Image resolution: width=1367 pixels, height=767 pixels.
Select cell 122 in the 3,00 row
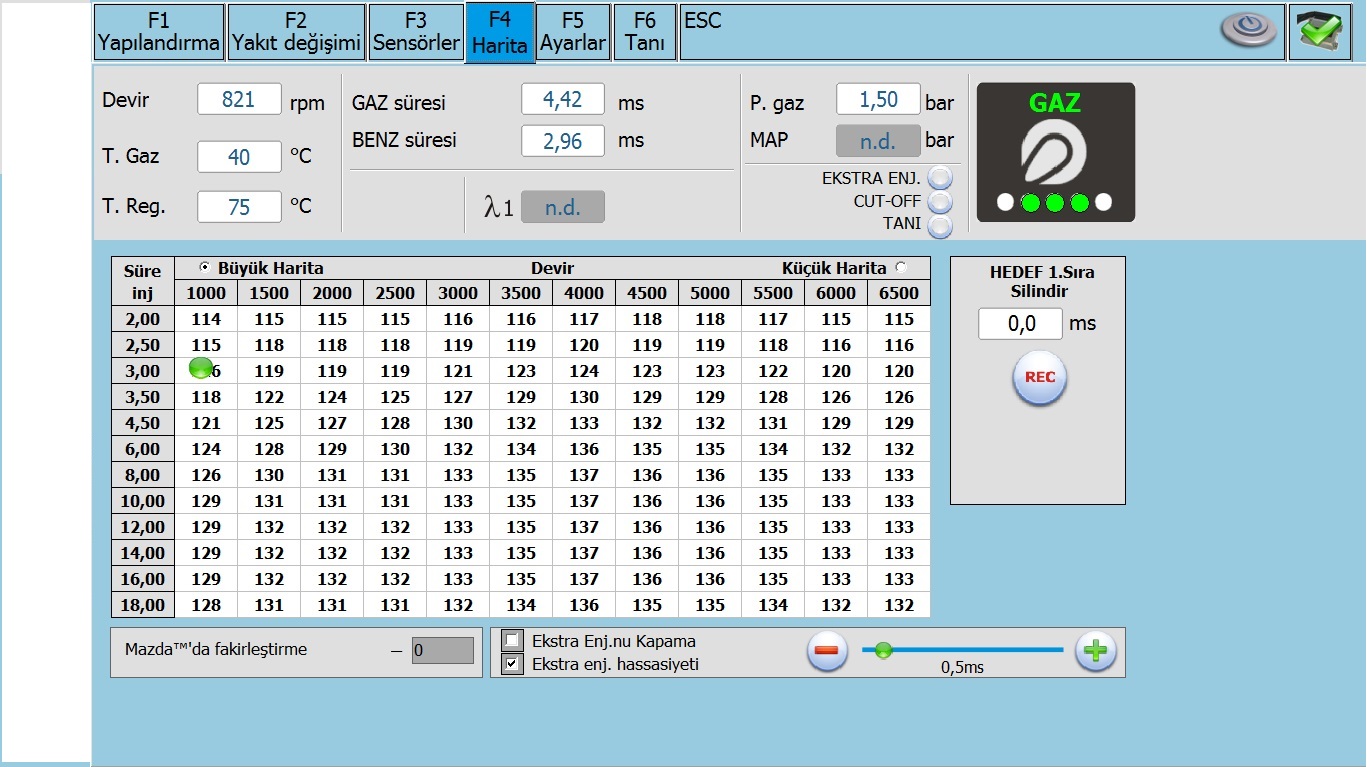773,371
